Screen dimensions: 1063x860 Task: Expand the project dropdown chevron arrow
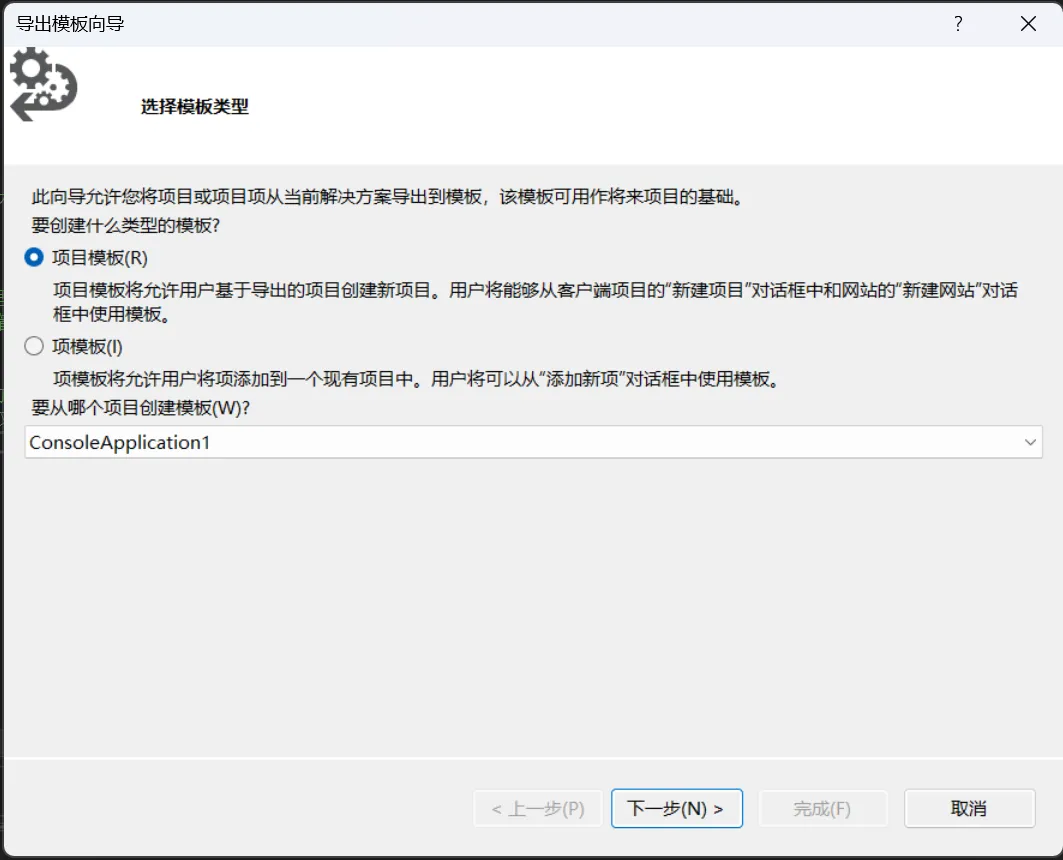pos(1030,442)
